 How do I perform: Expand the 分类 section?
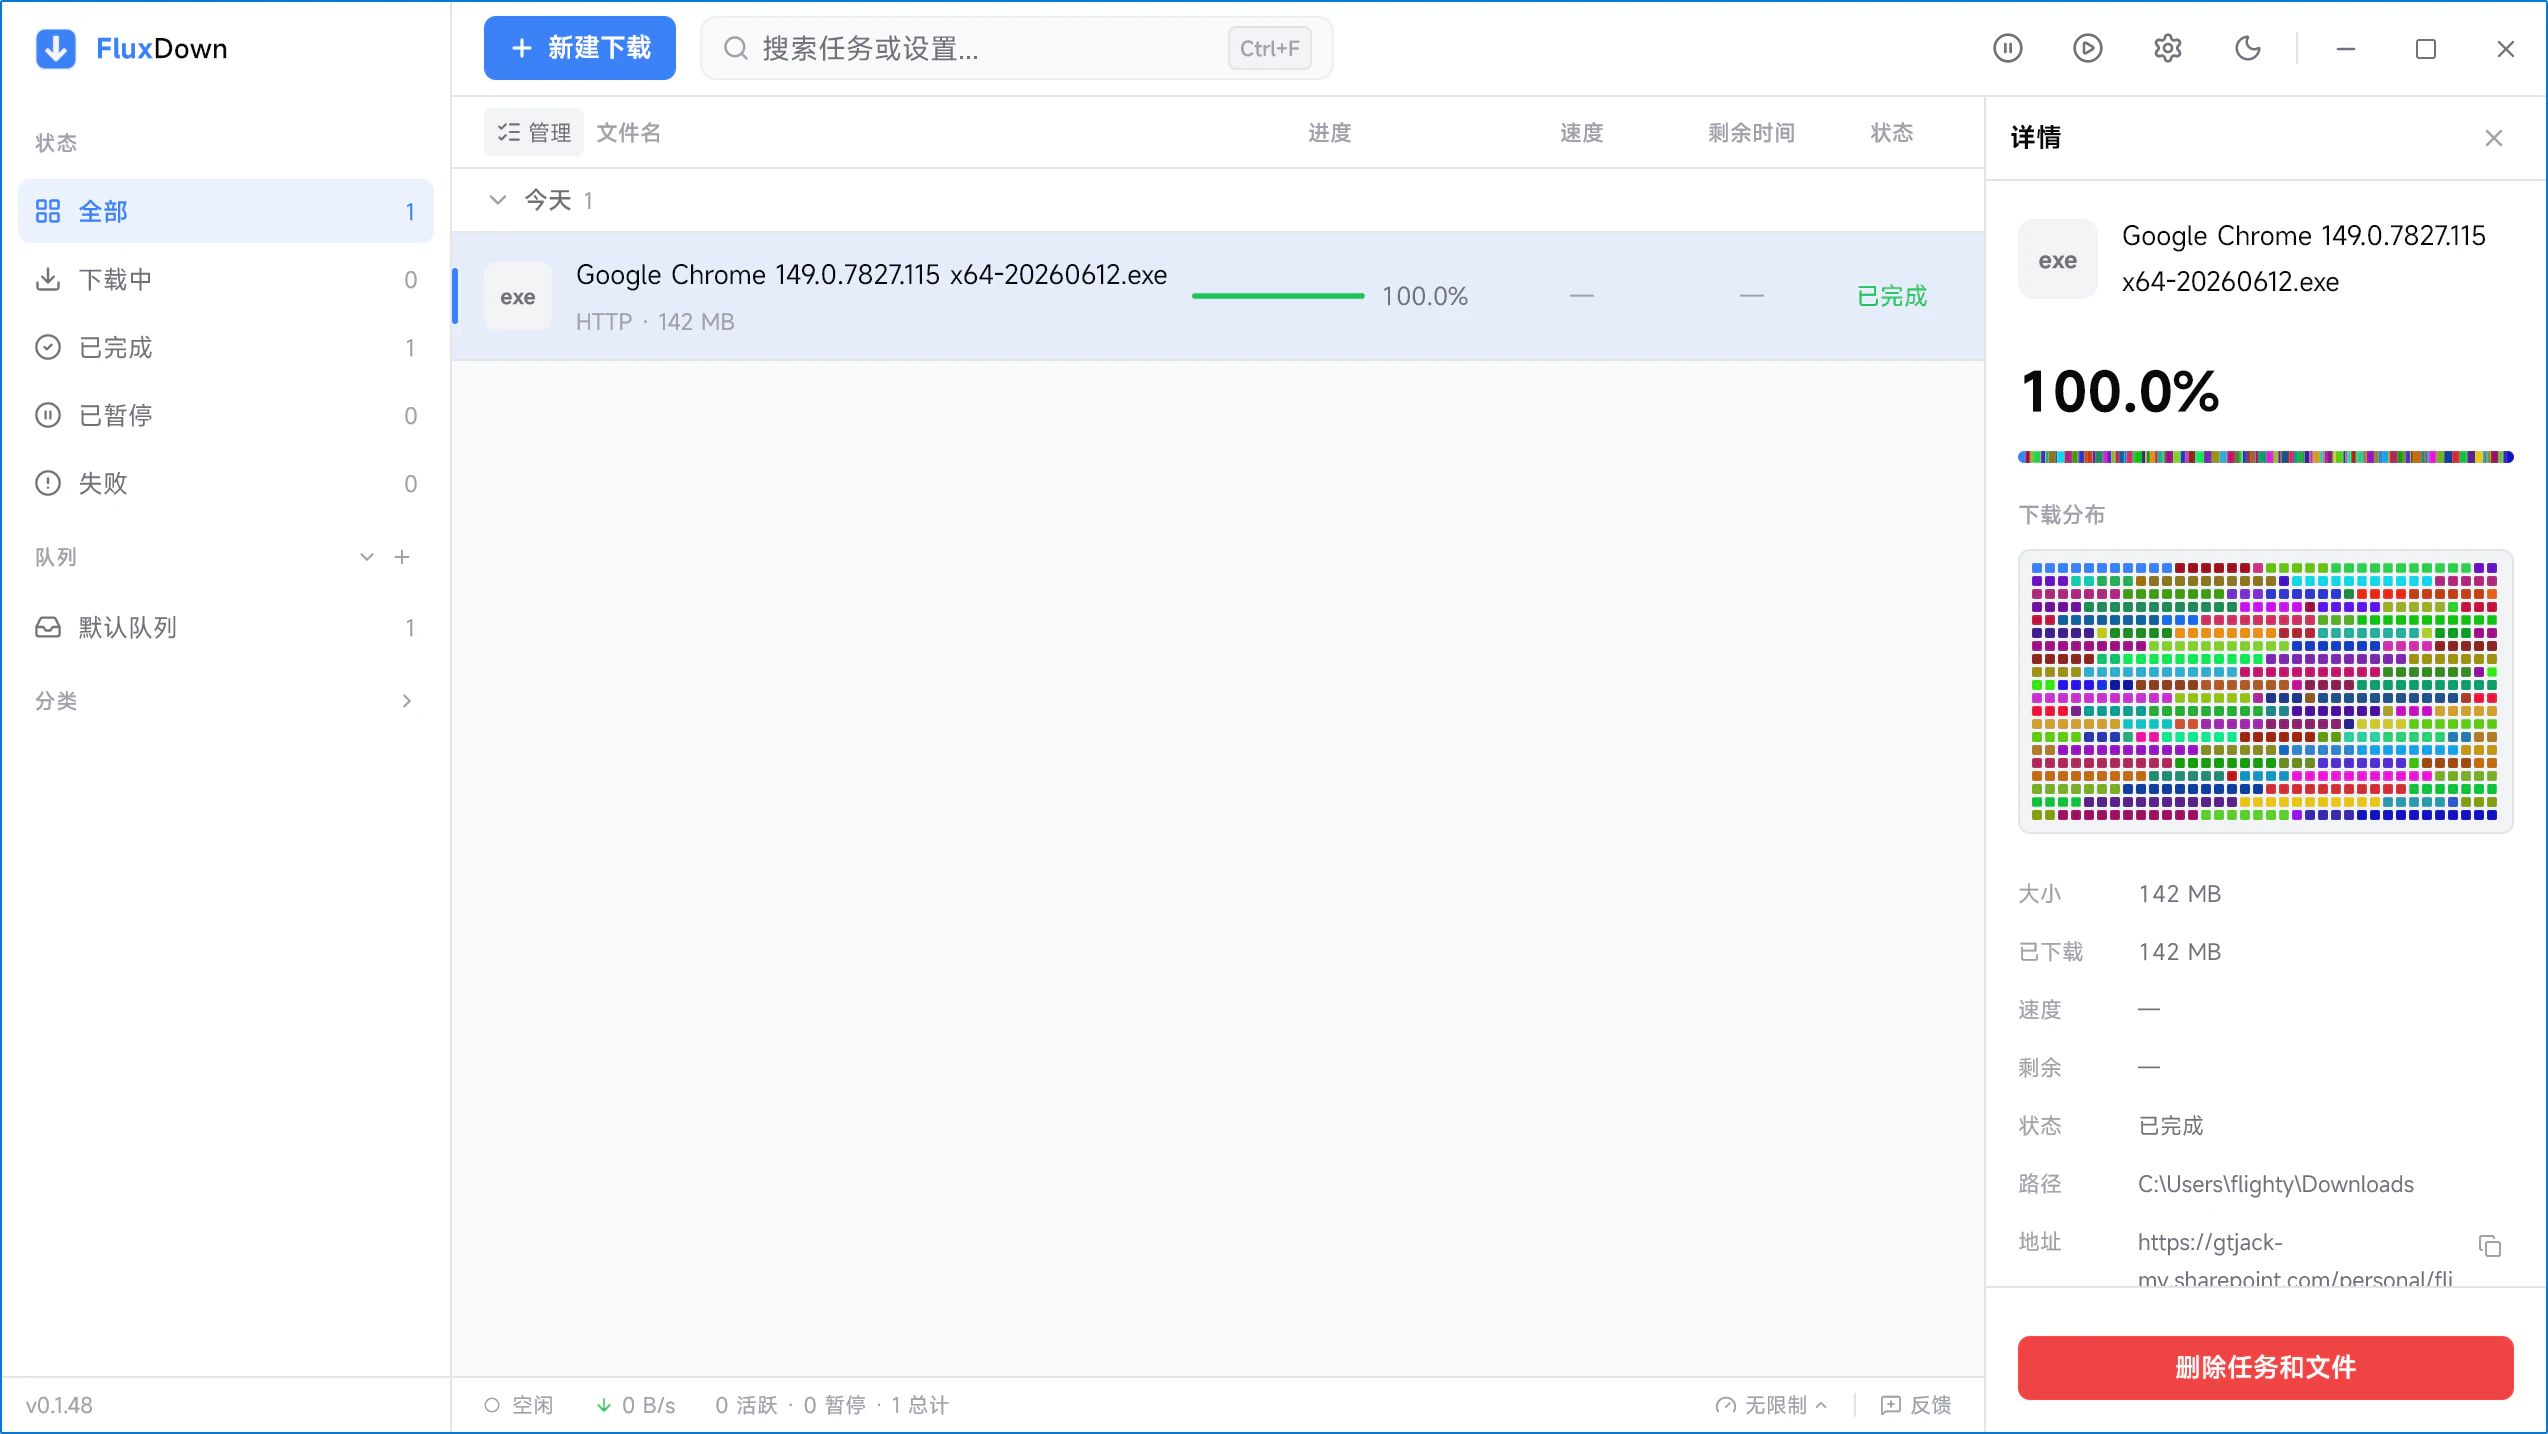click(226, 701)
